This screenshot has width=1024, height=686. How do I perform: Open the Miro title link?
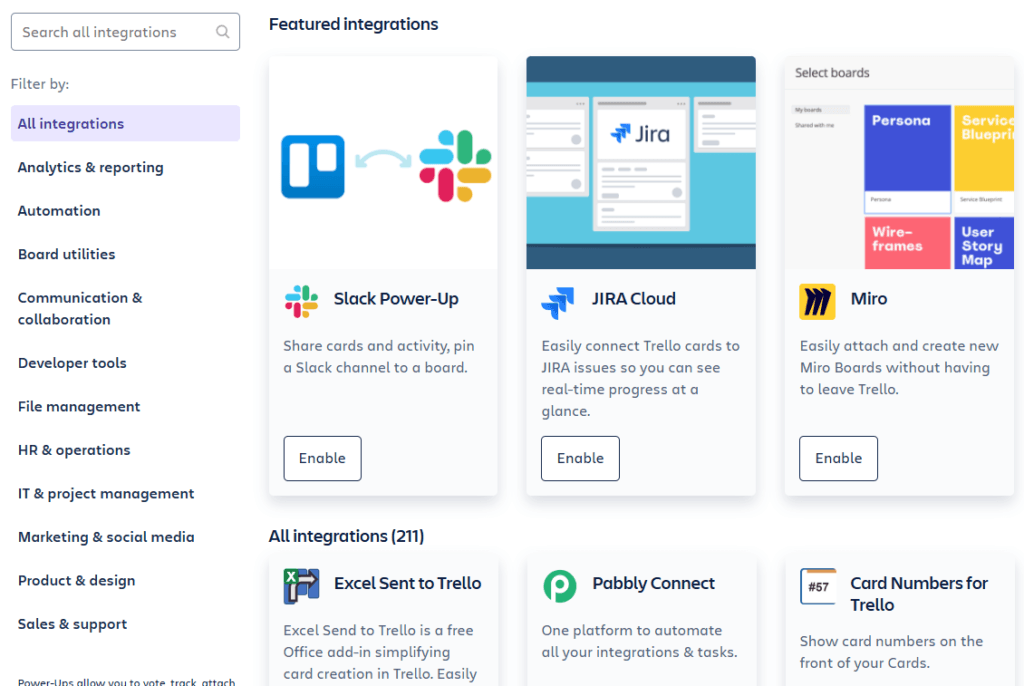click(869, 299)
